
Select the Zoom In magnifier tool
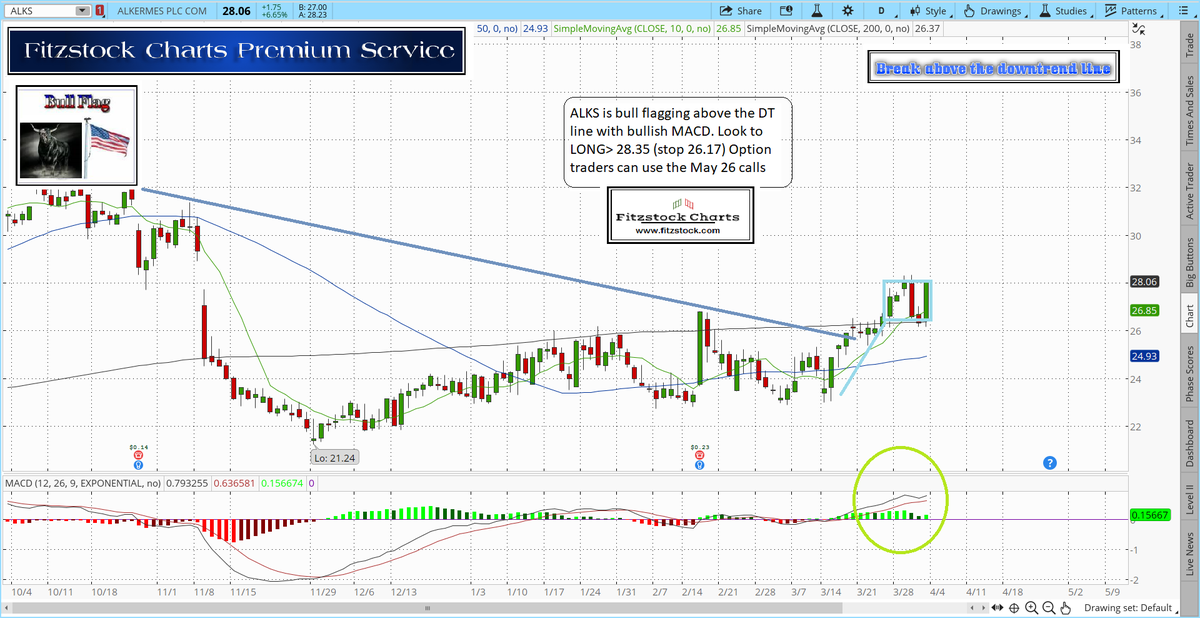[1031, 608]
